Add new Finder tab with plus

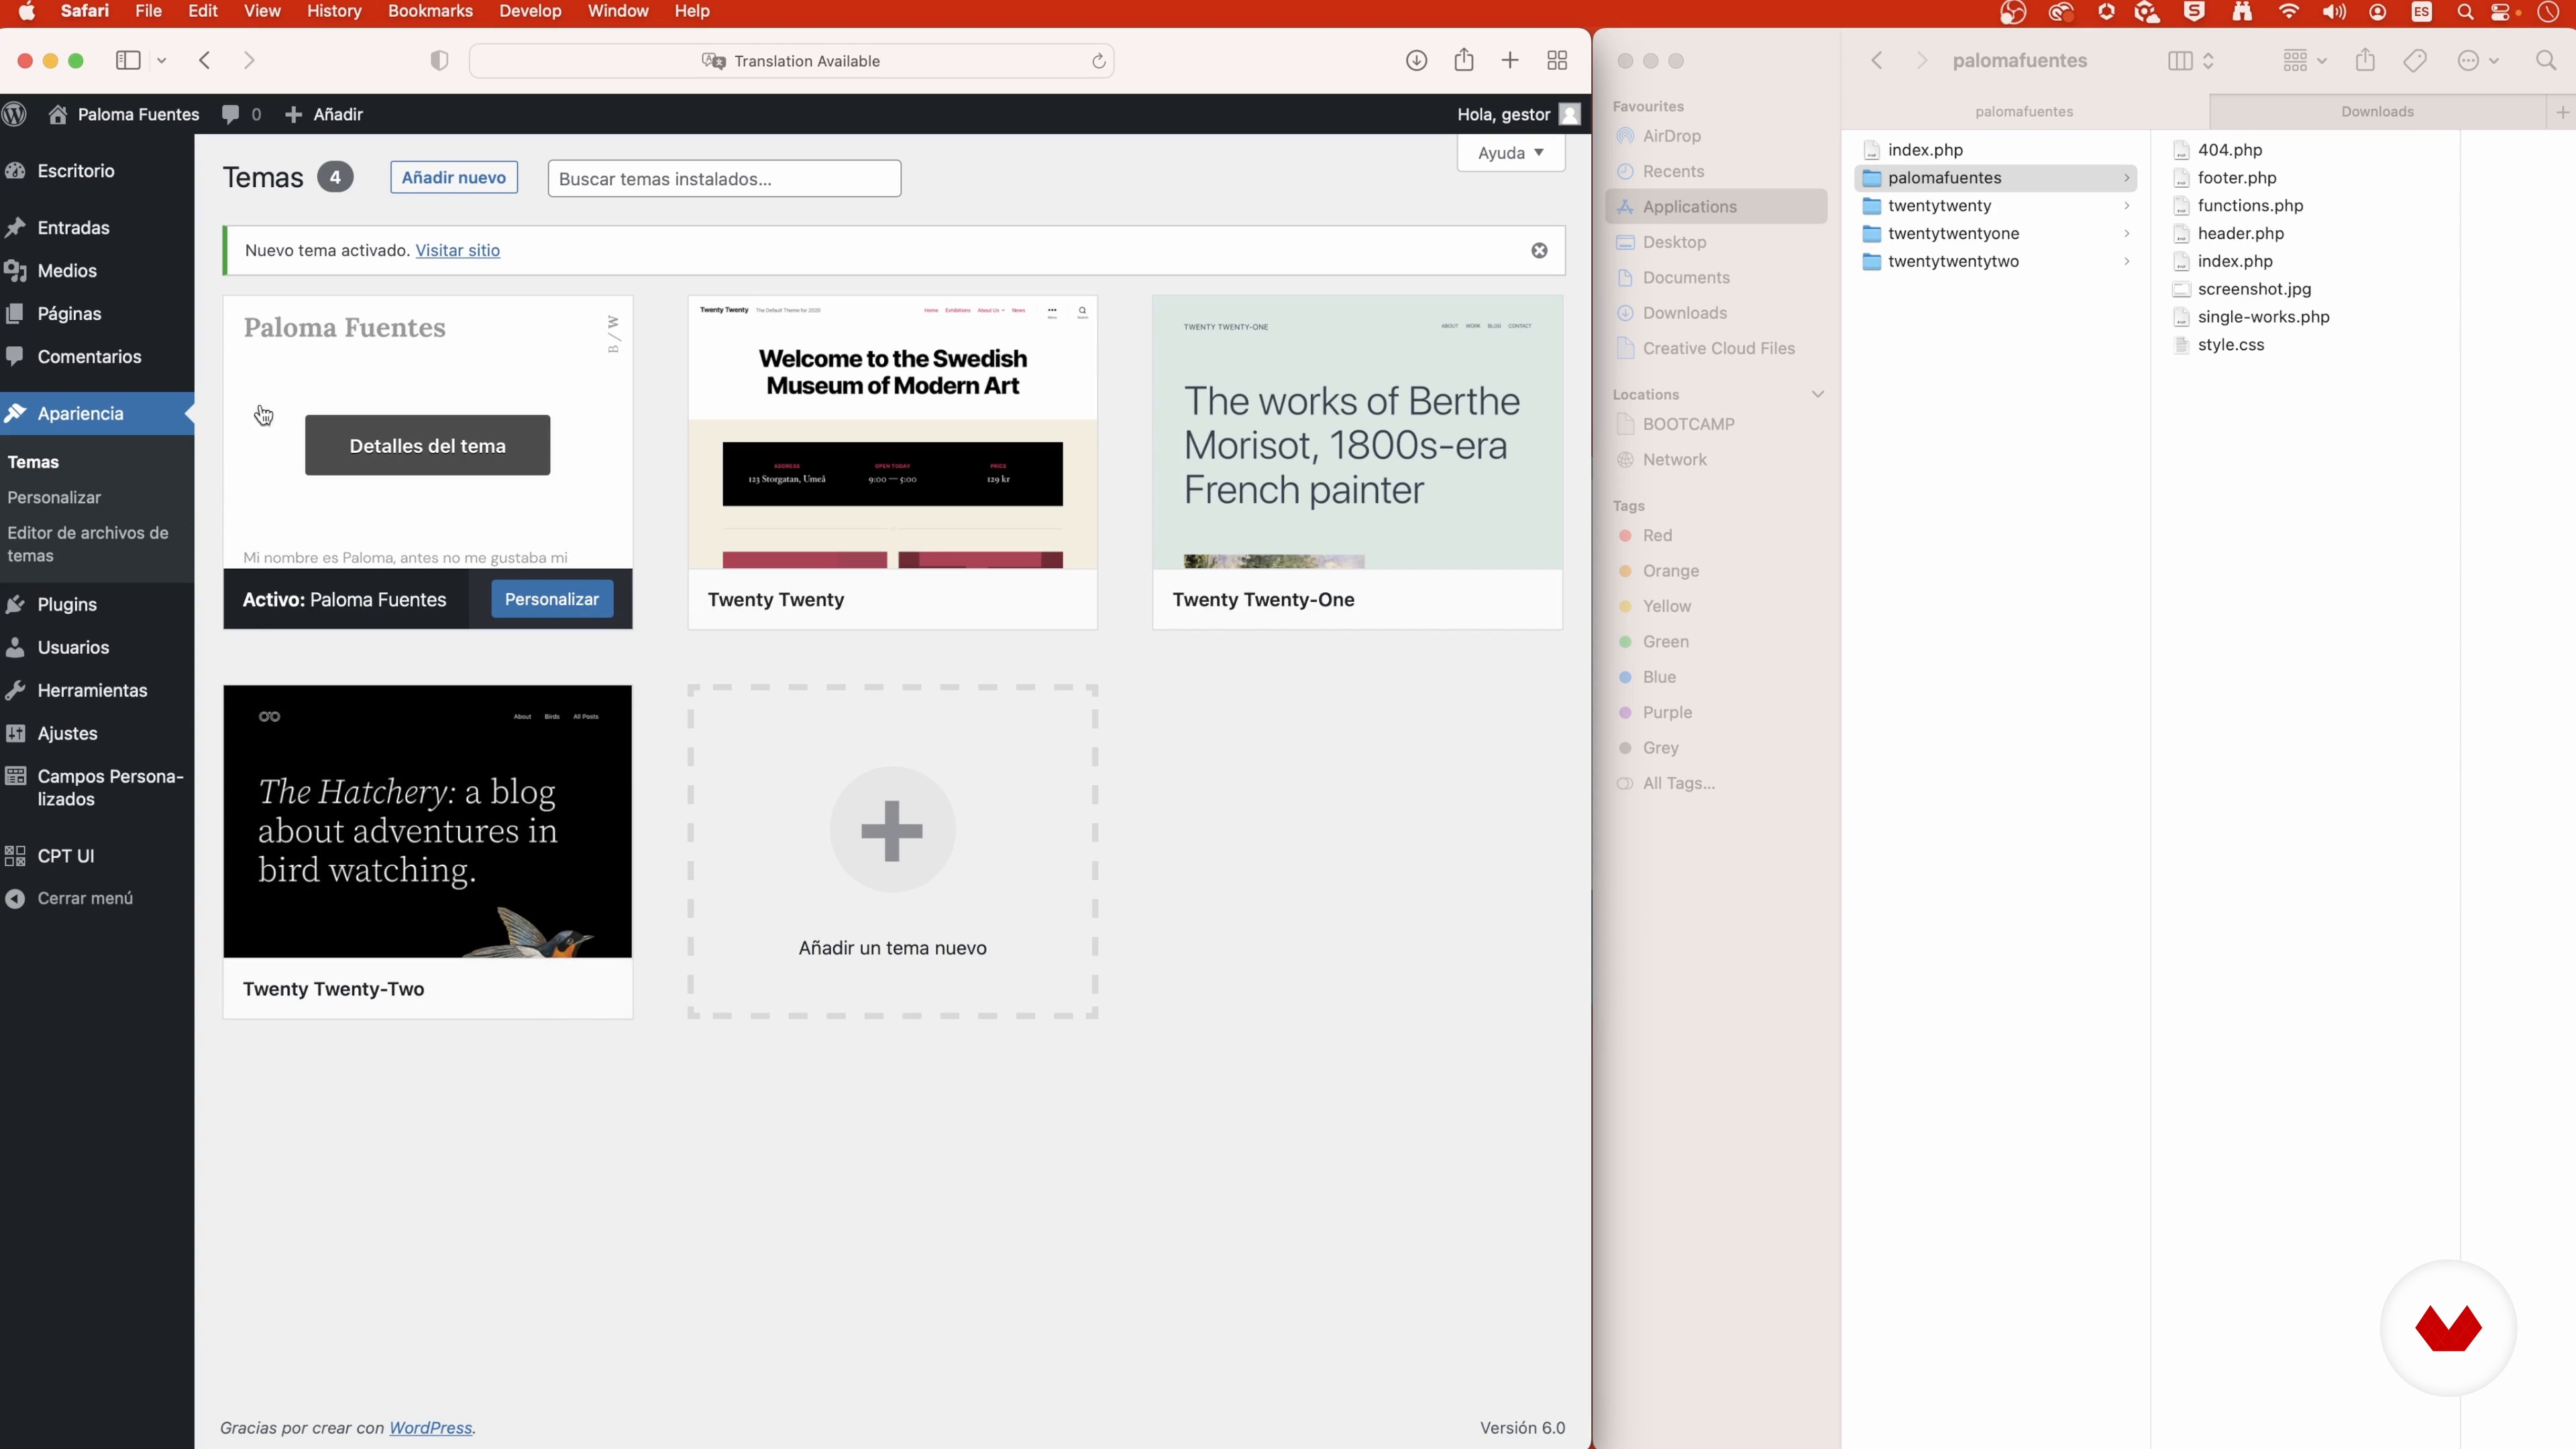[x=2563, y=112]
